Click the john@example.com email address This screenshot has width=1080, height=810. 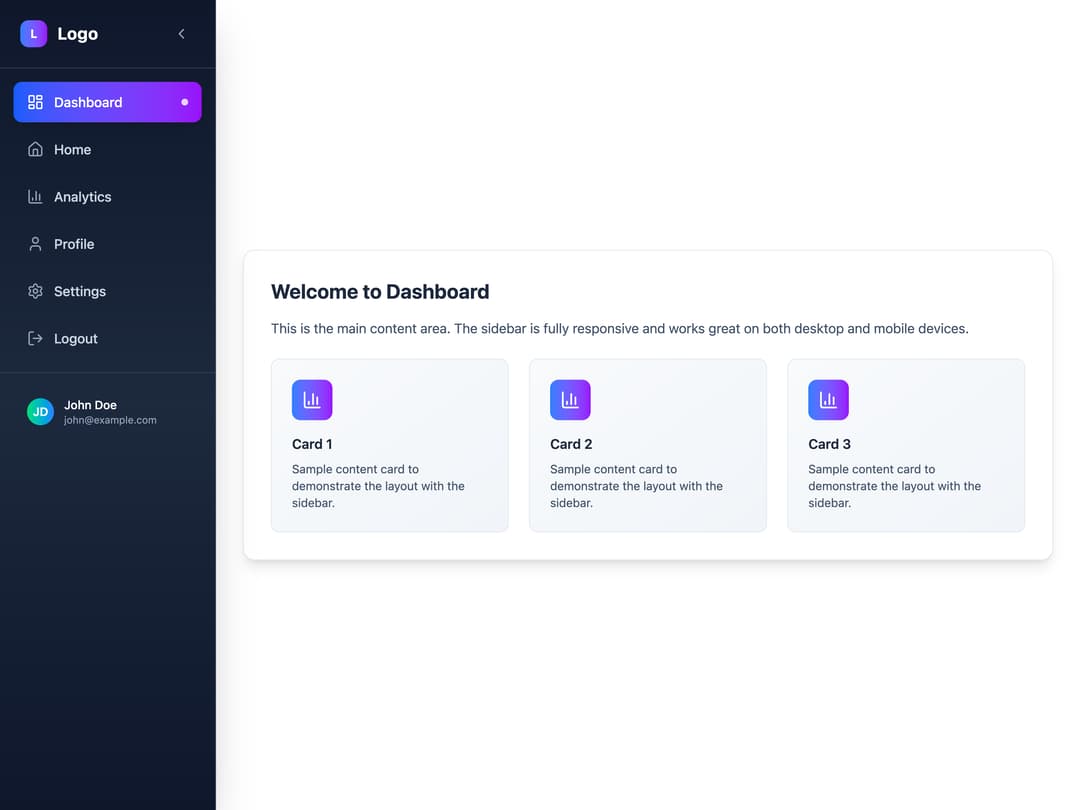(x=110, y=420)
